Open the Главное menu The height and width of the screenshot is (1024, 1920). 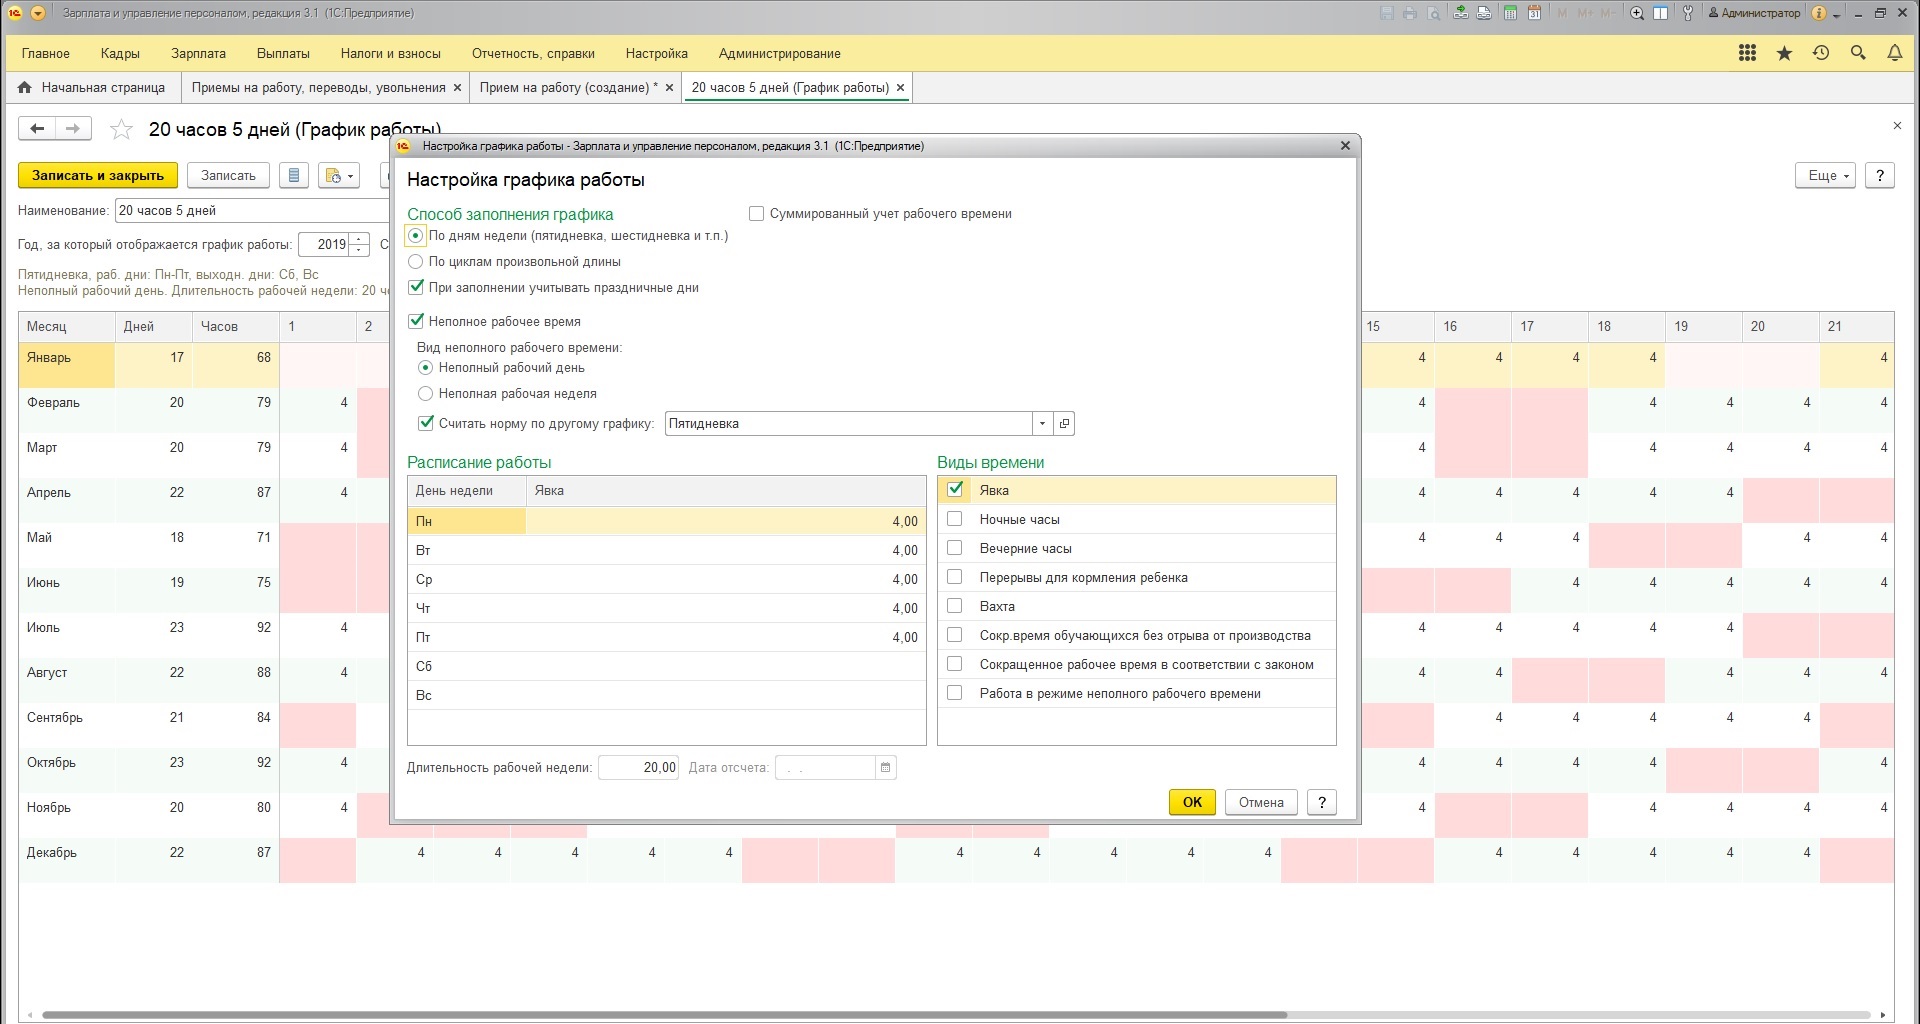tap(46, 53)
